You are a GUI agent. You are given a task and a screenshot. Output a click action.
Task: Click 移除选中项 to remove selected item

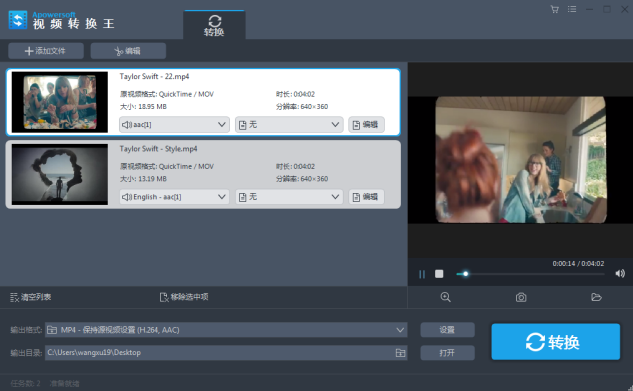point(184,297)
